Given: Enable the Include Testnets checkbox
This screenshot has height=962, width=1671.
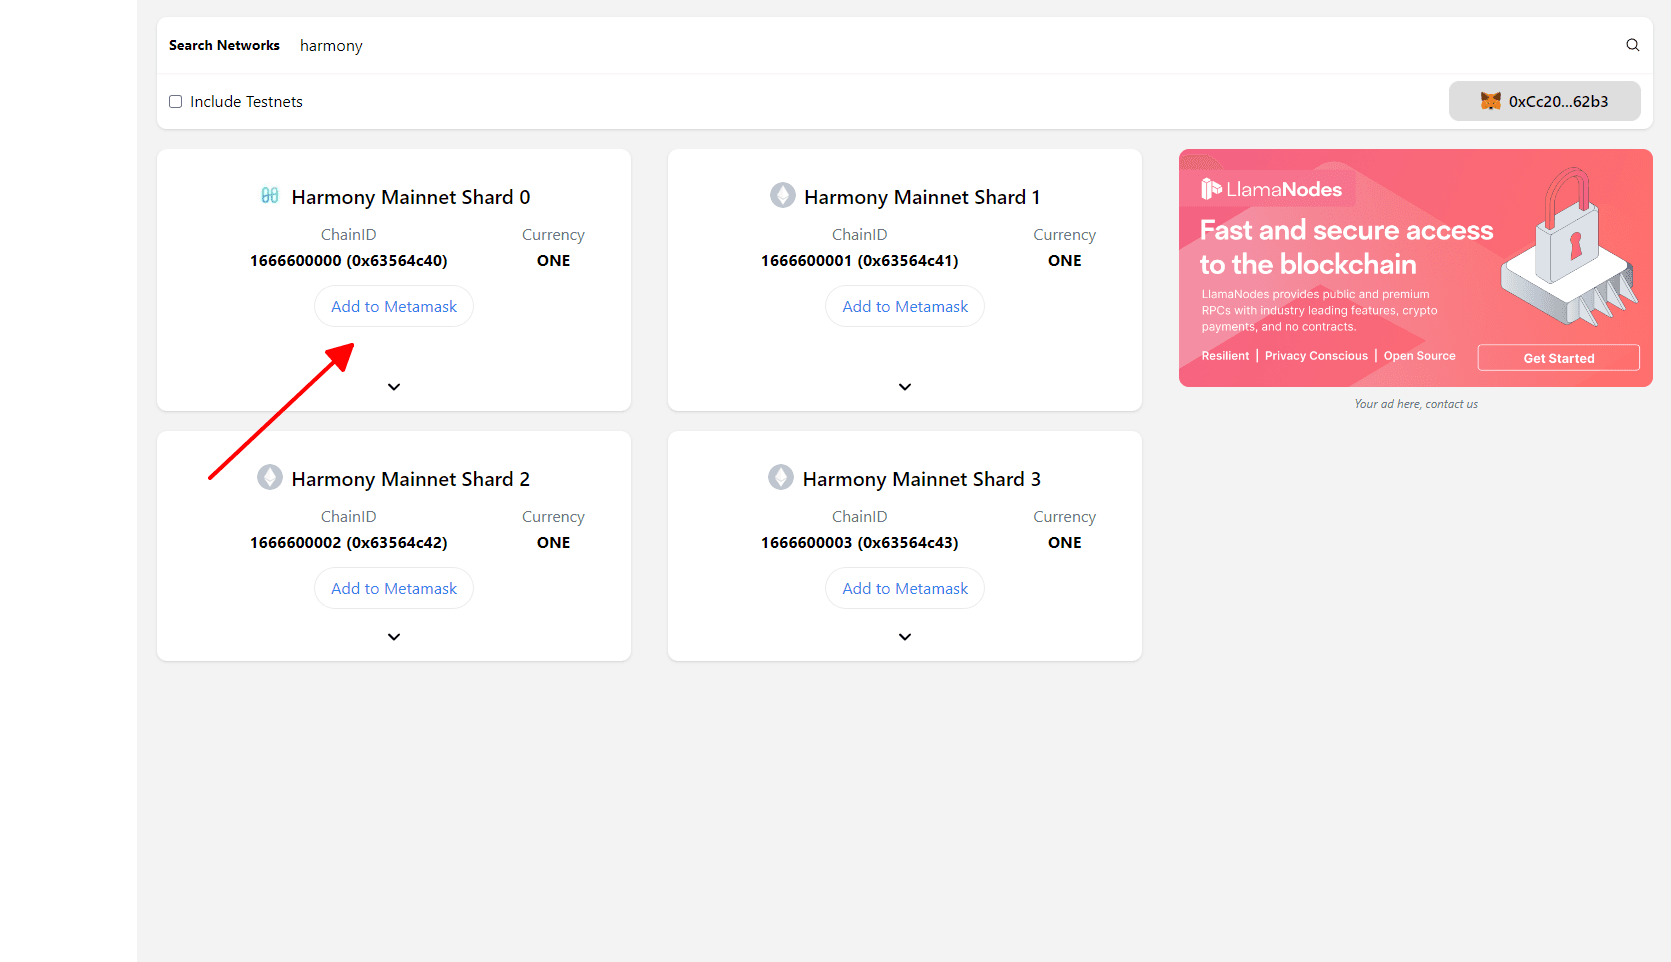Looking at the screenshot, I should pos(175,101).
